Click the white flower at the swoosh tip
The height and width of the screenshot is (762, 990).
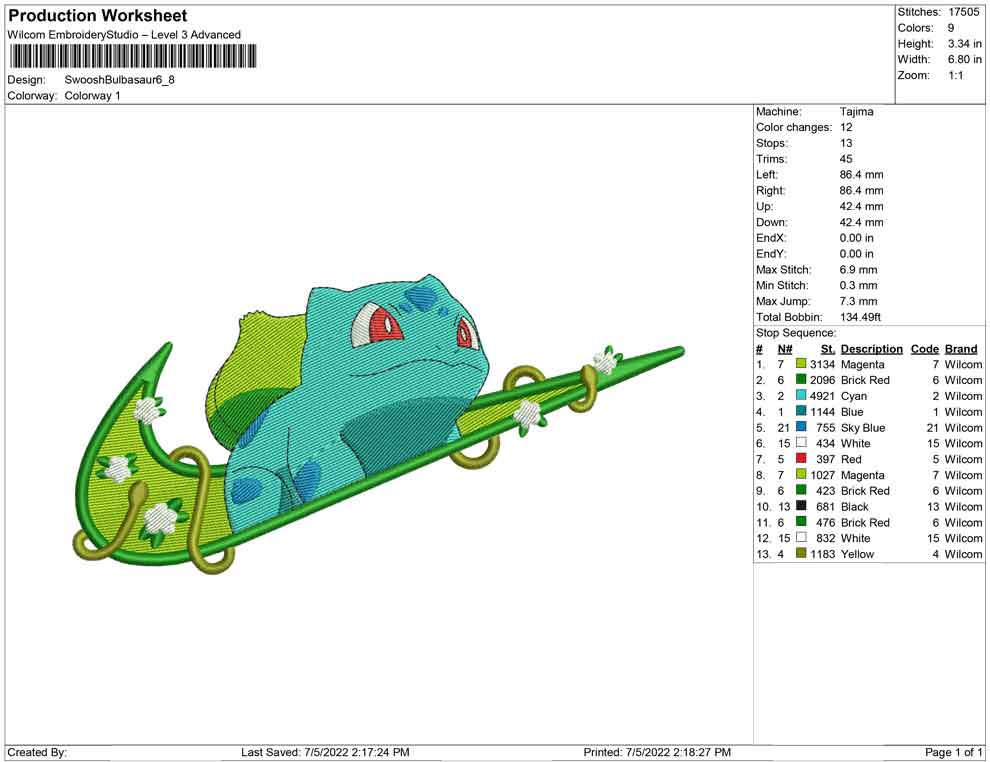click(x=604, y=359)
